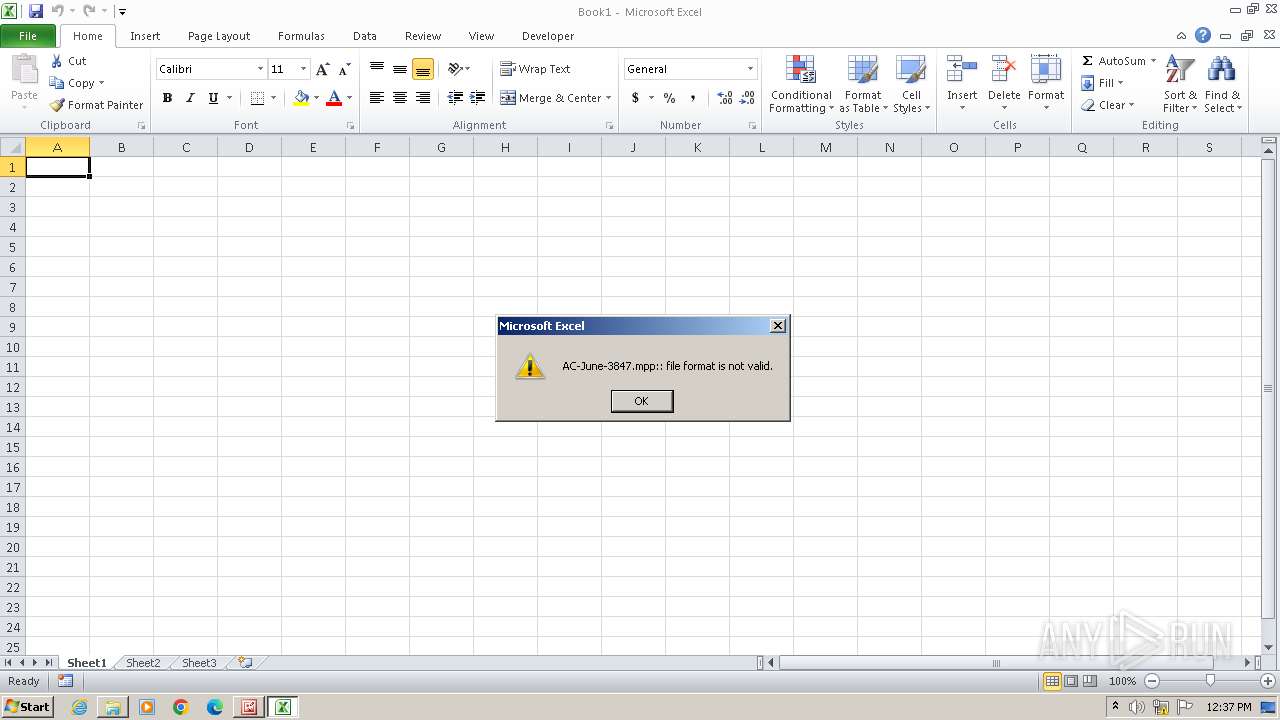Click the Cut scissors icon
The image size is (1280, 720).
pyautogui.click(x=57, y=61)
